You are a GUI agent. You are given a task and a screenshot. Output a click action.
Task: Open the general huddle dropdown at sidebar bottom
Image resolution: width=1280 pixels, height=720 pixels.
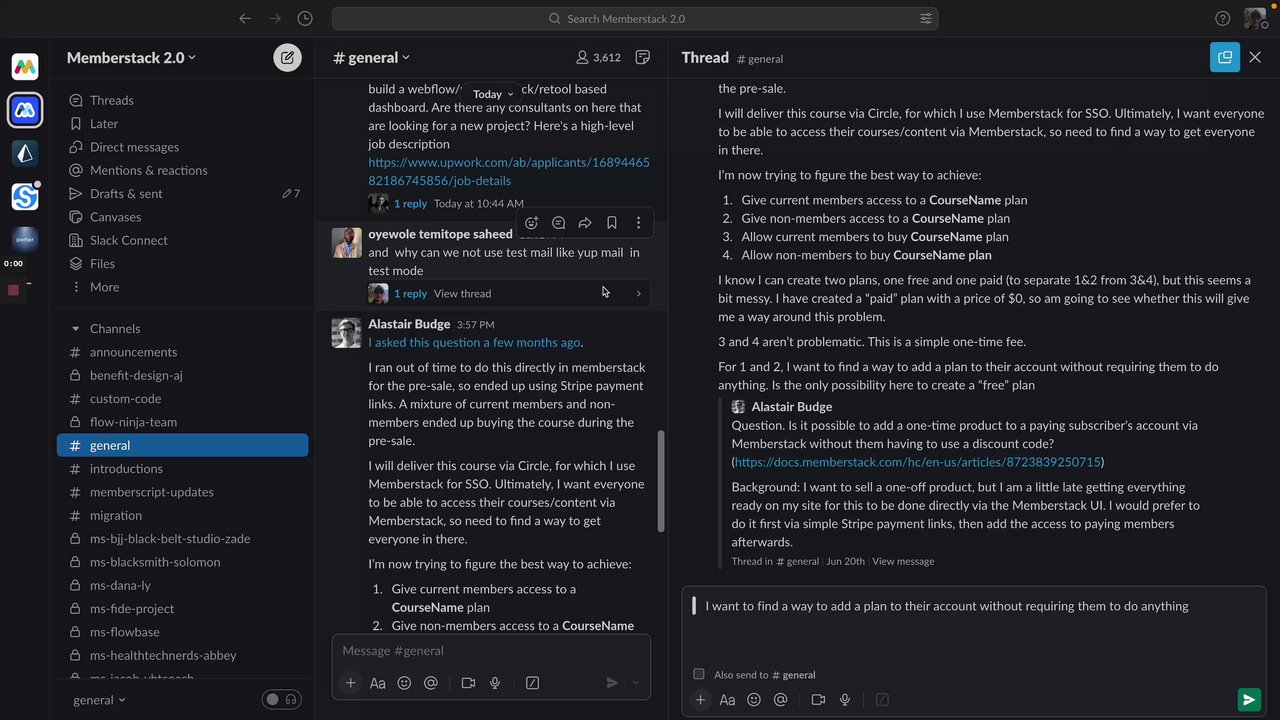click(x=99, y=700)
